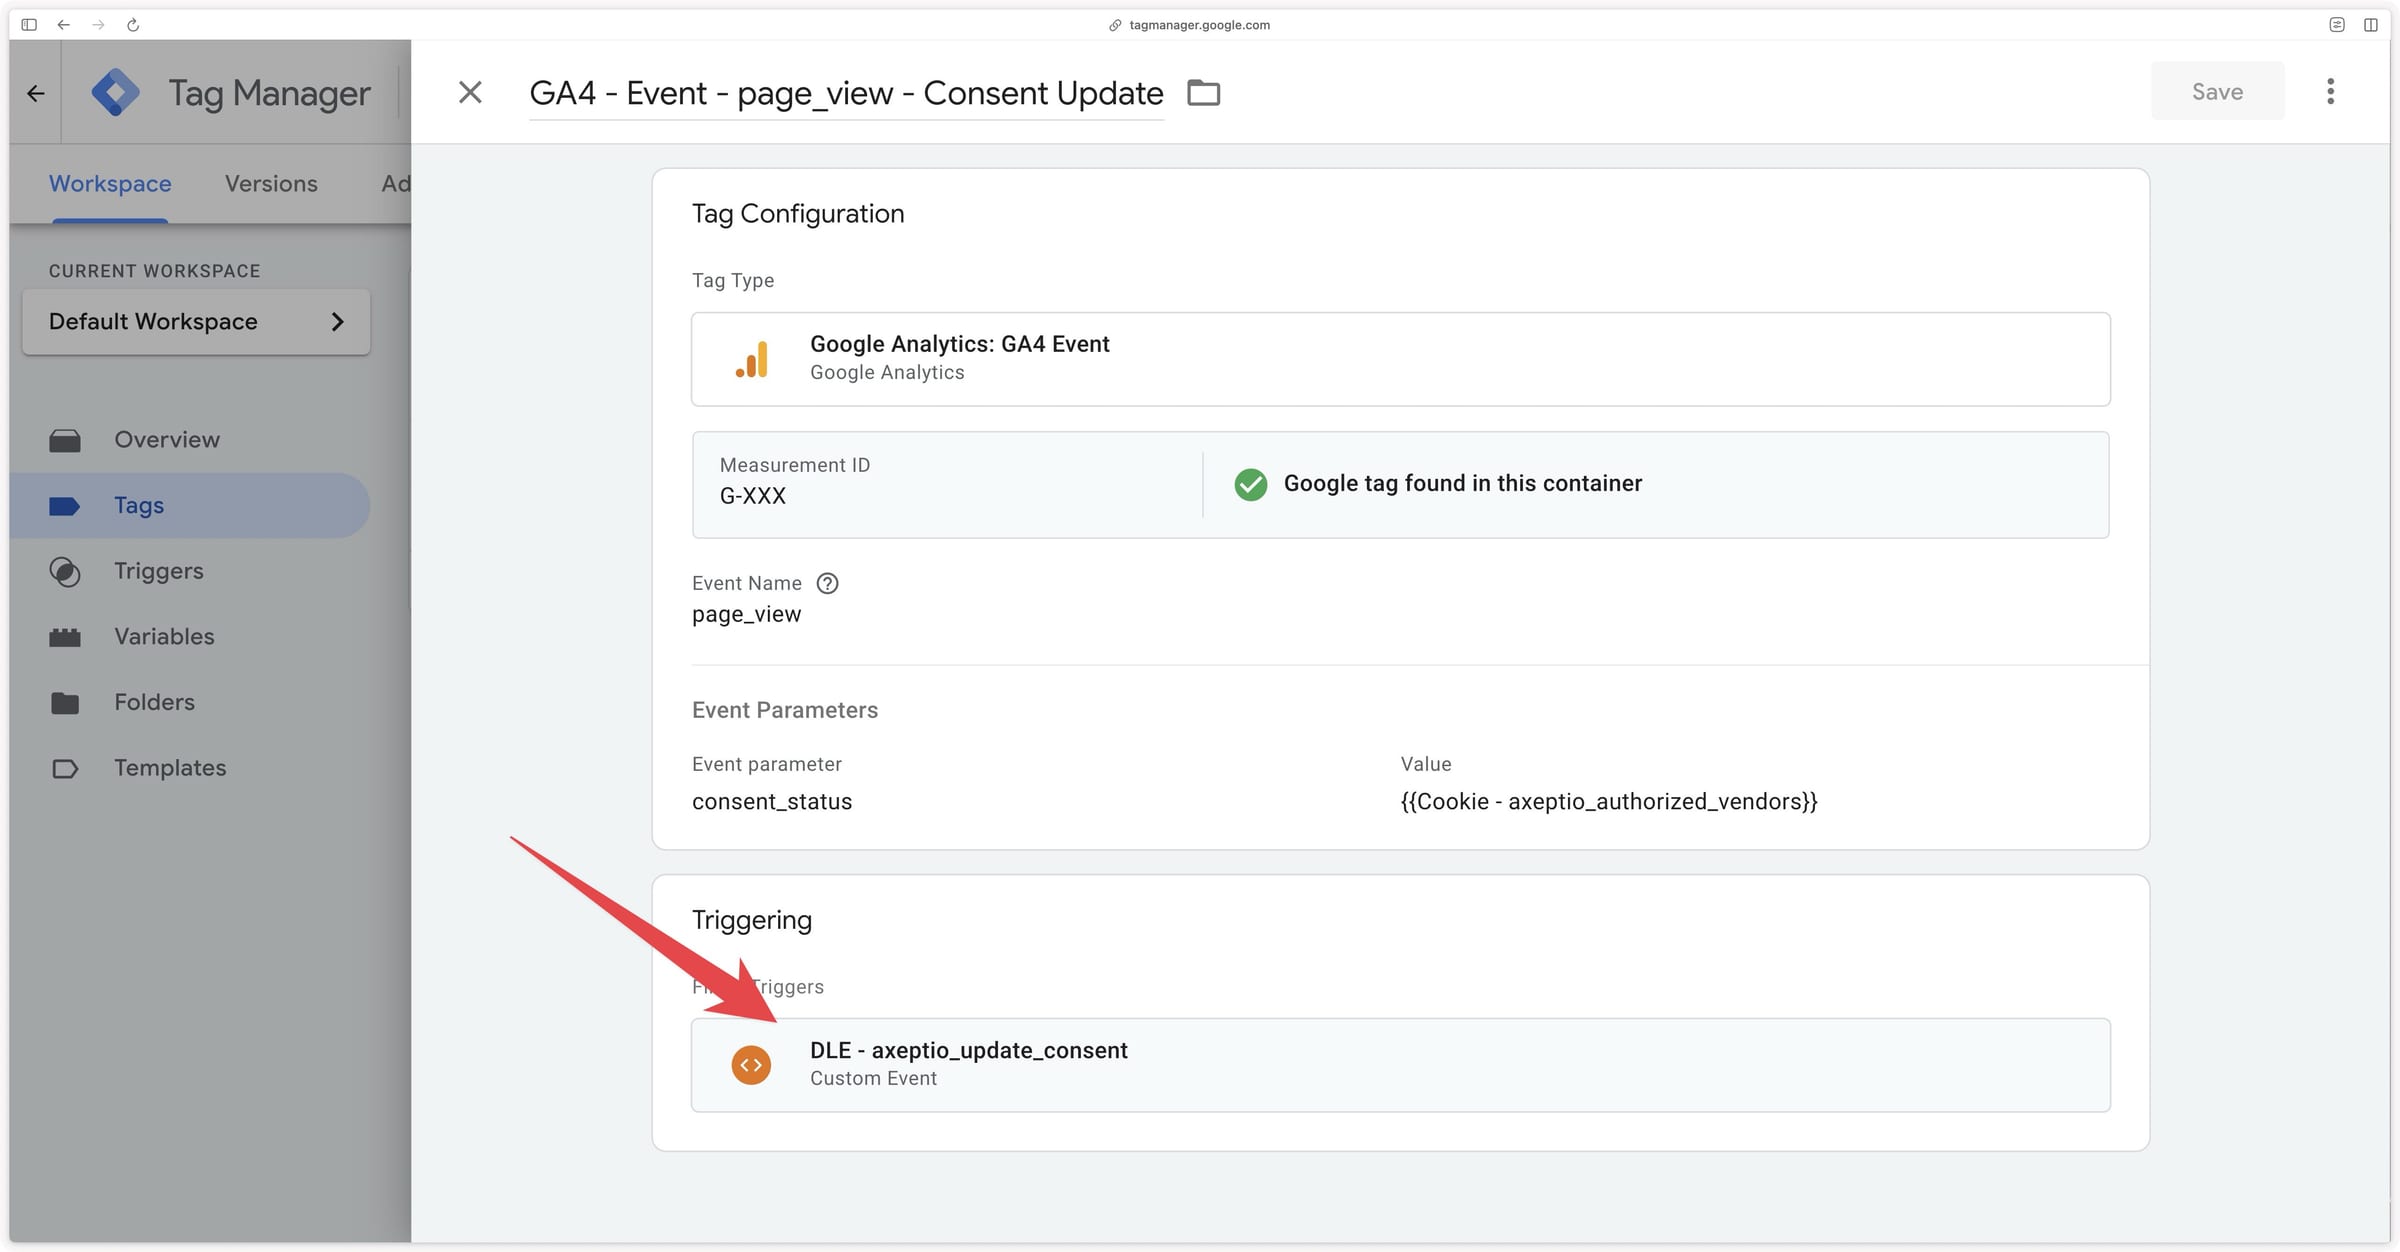Click the green Google tag found checkmark
This screenshot has width=2400, height=1252.
(1250, 484)
